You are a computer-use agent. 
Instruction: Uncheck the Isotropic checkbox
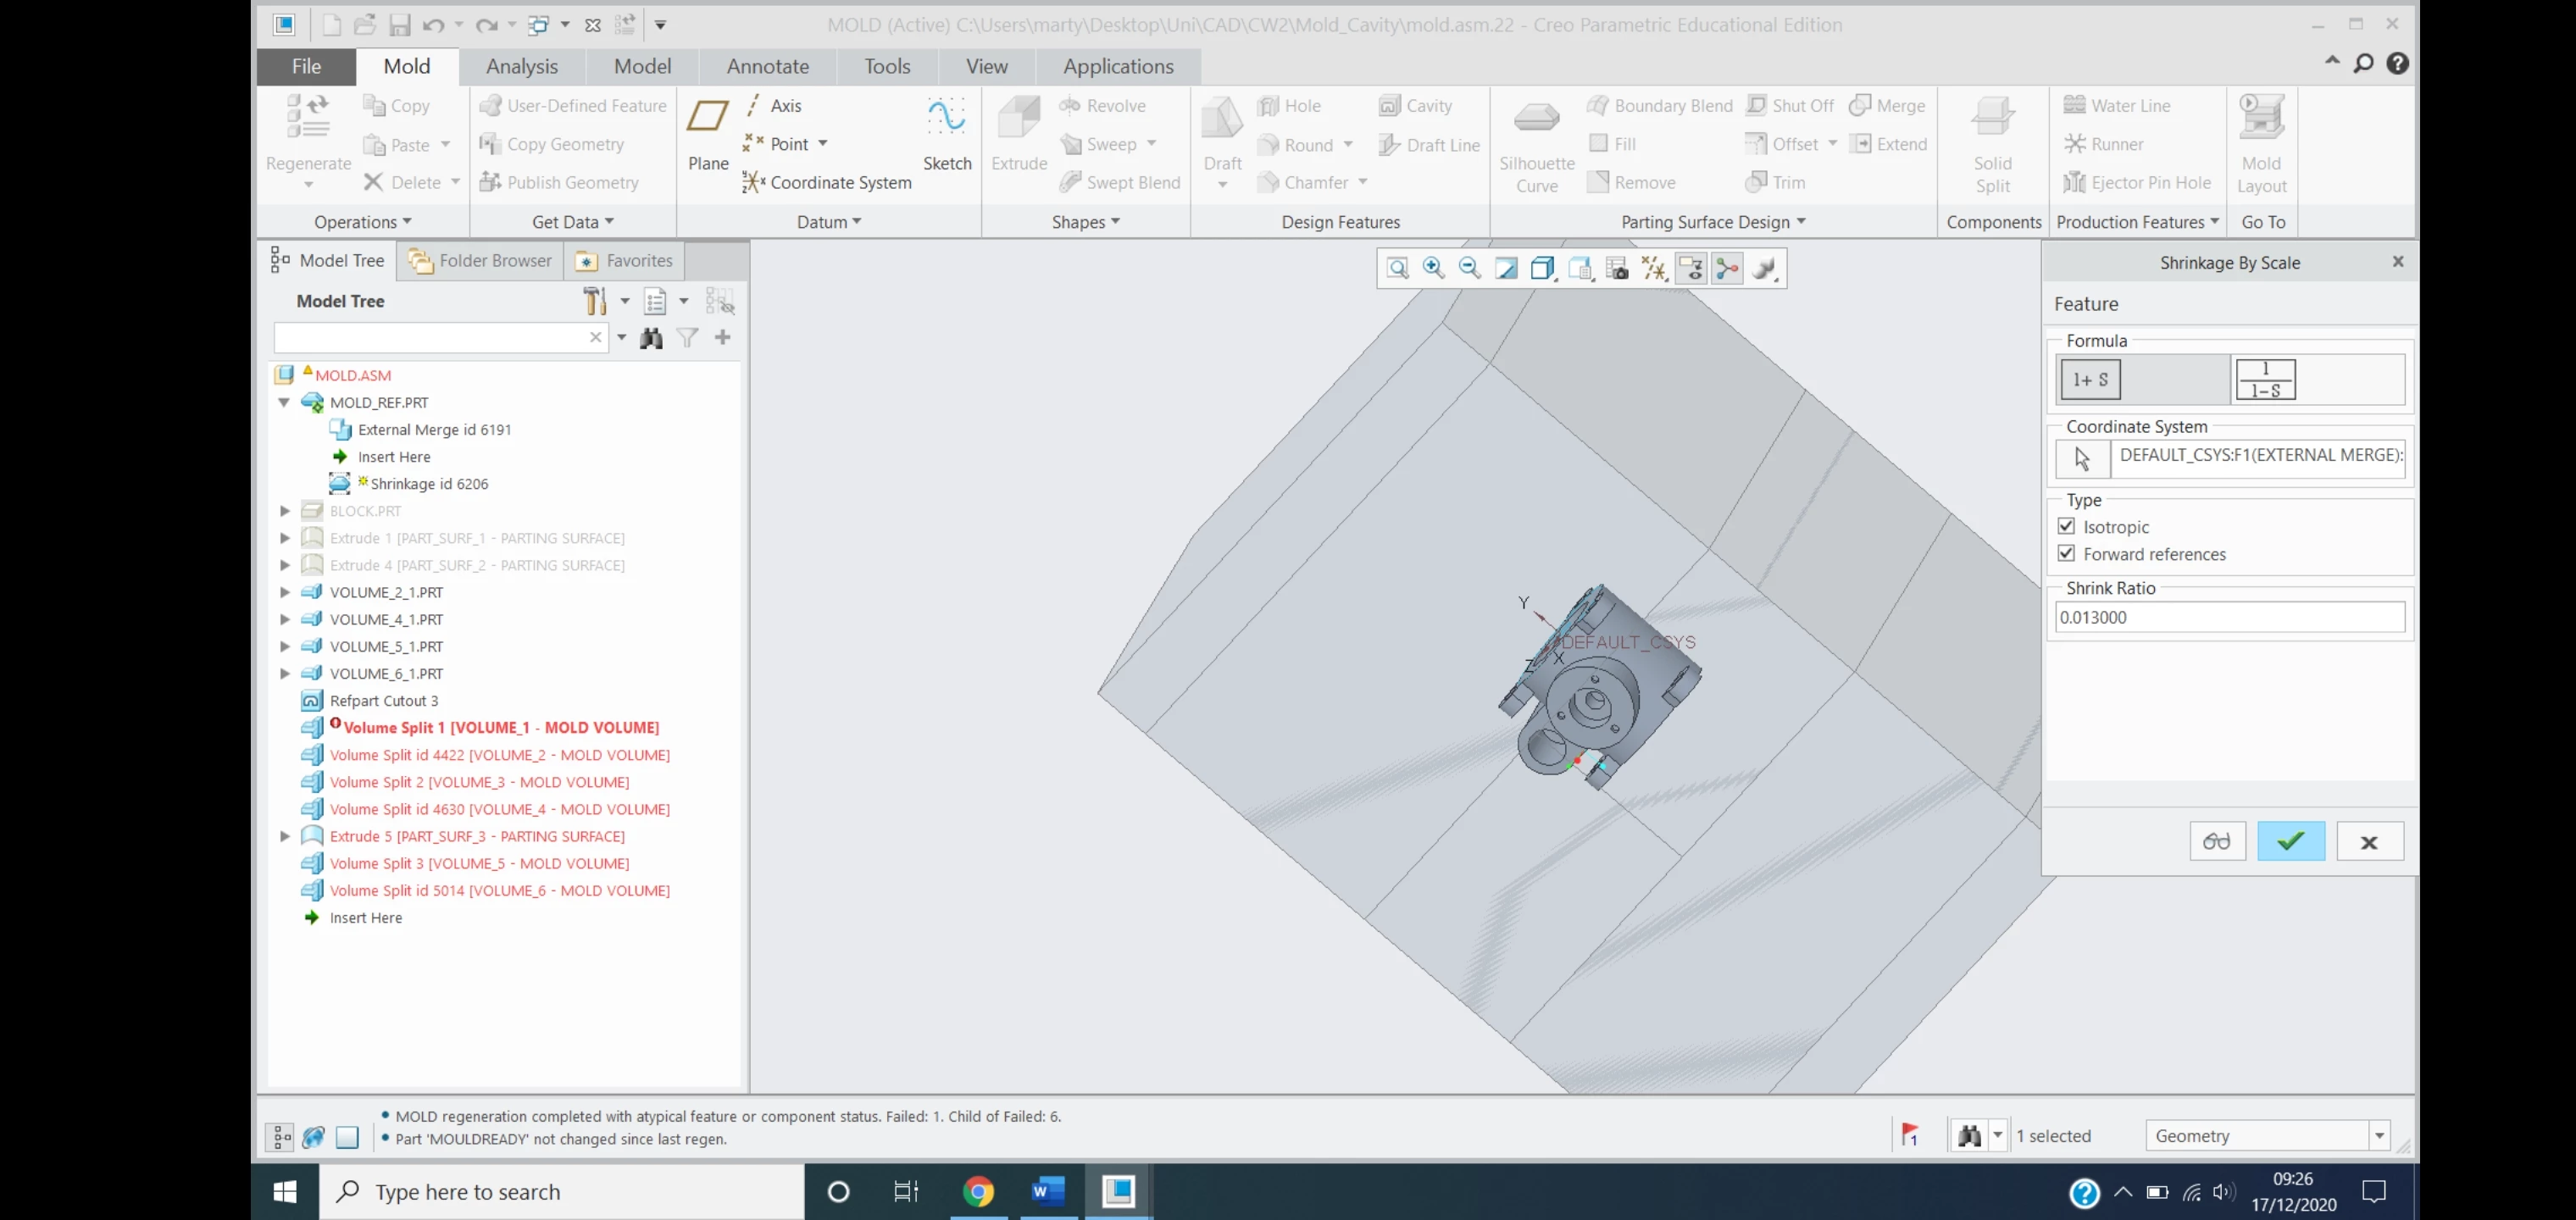point(2066,526)
